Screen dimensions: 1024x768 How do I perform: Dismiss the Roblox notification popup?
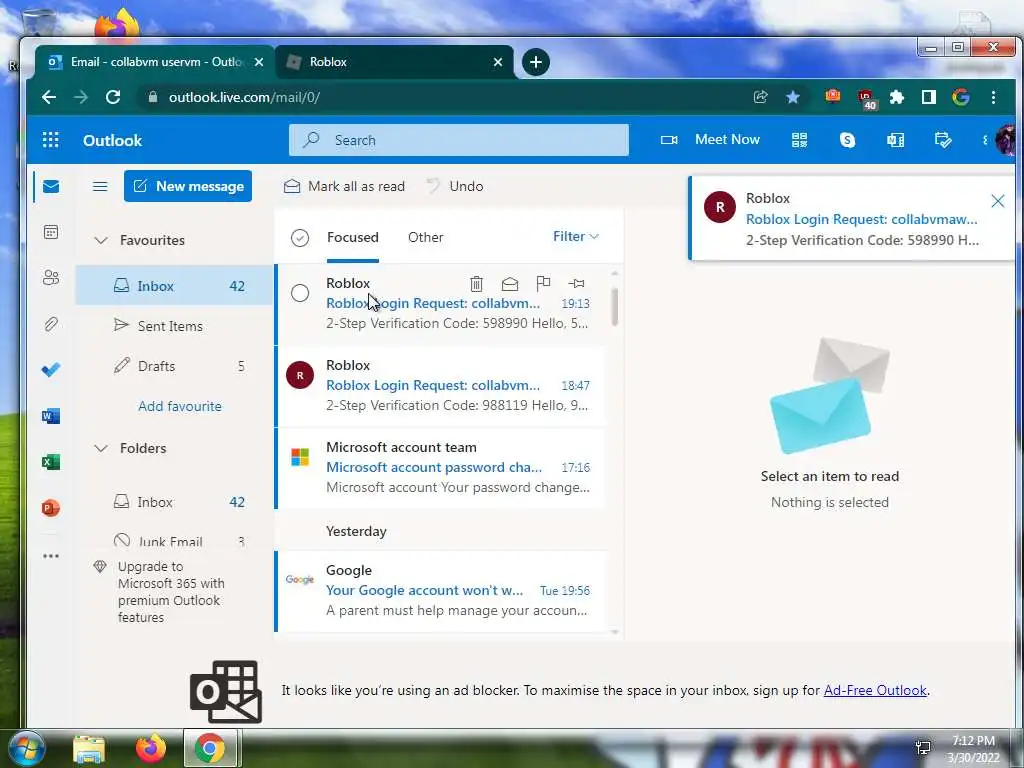pyautogui.click(x=997, y=201)
